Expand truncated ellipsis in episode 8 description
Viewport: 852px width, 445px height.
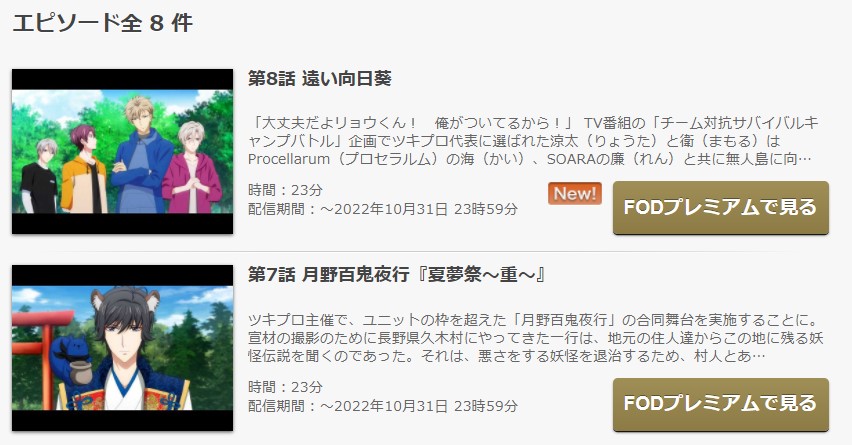(x=806, y=159)
